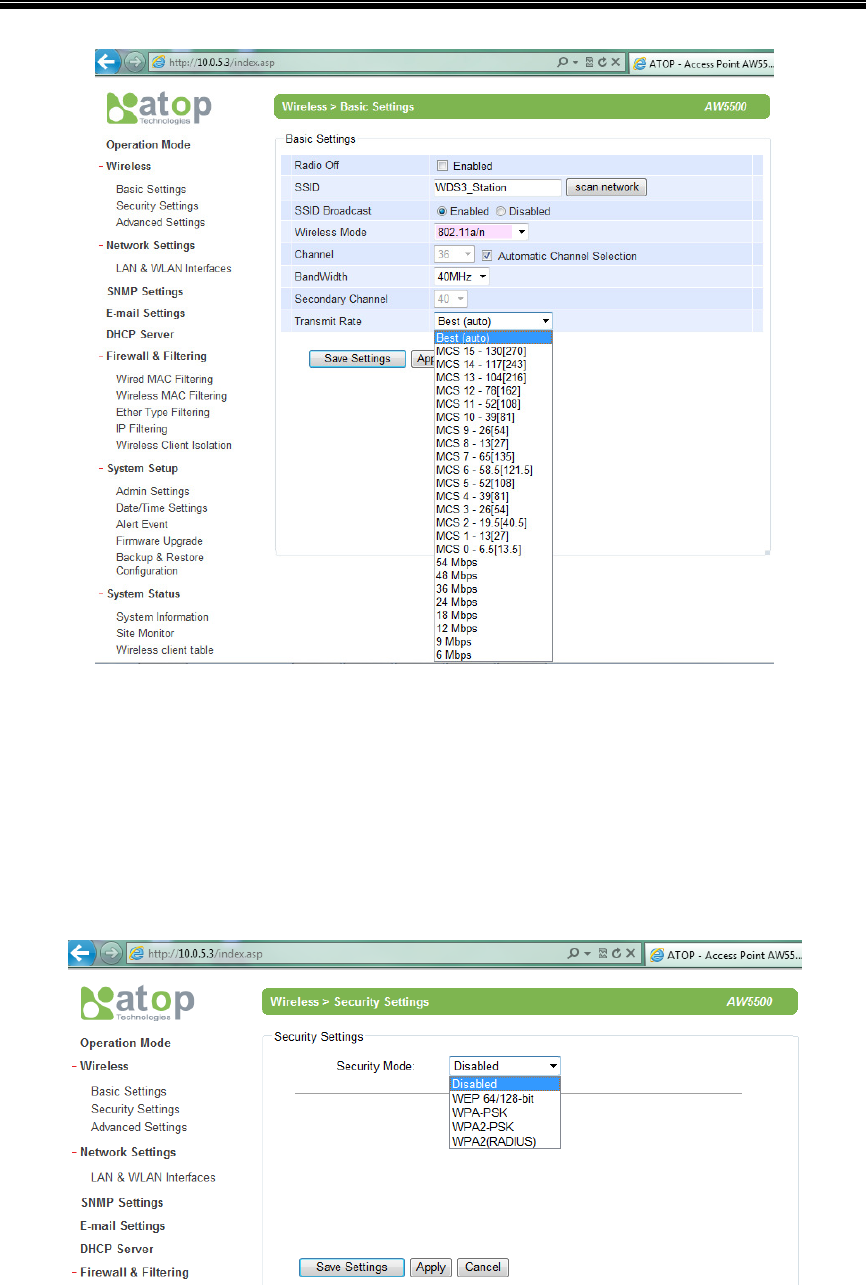Collapse Wireless section on Security Settings page sidebar
Screen dimensions: 866x1285
tap(75, 1066)
